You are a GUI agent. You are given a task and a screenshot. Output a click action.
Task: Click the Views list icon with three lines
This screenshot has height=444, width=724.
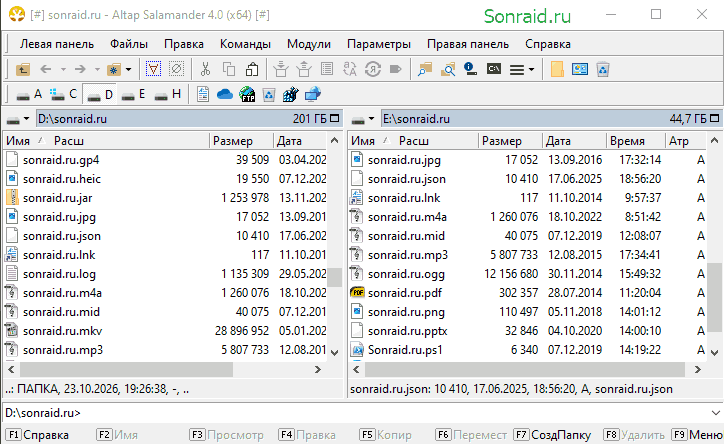click(517, 70)
